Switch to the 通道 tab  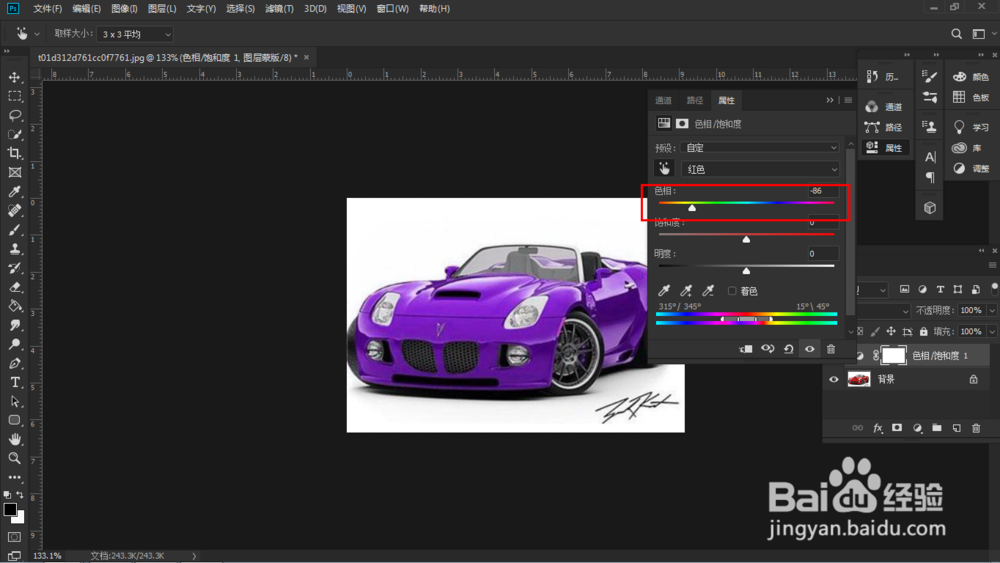[663, 100]
